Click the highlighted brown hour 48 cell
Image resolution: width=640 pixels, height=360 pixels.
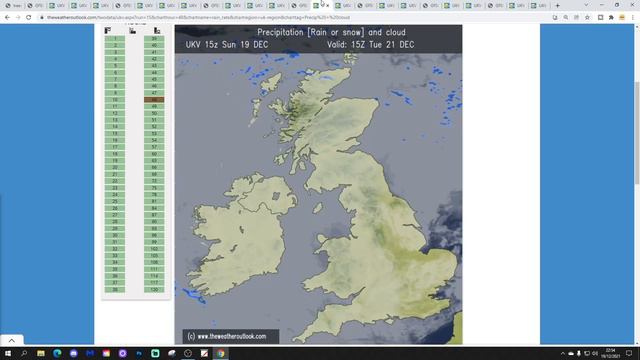click(154, 100)
